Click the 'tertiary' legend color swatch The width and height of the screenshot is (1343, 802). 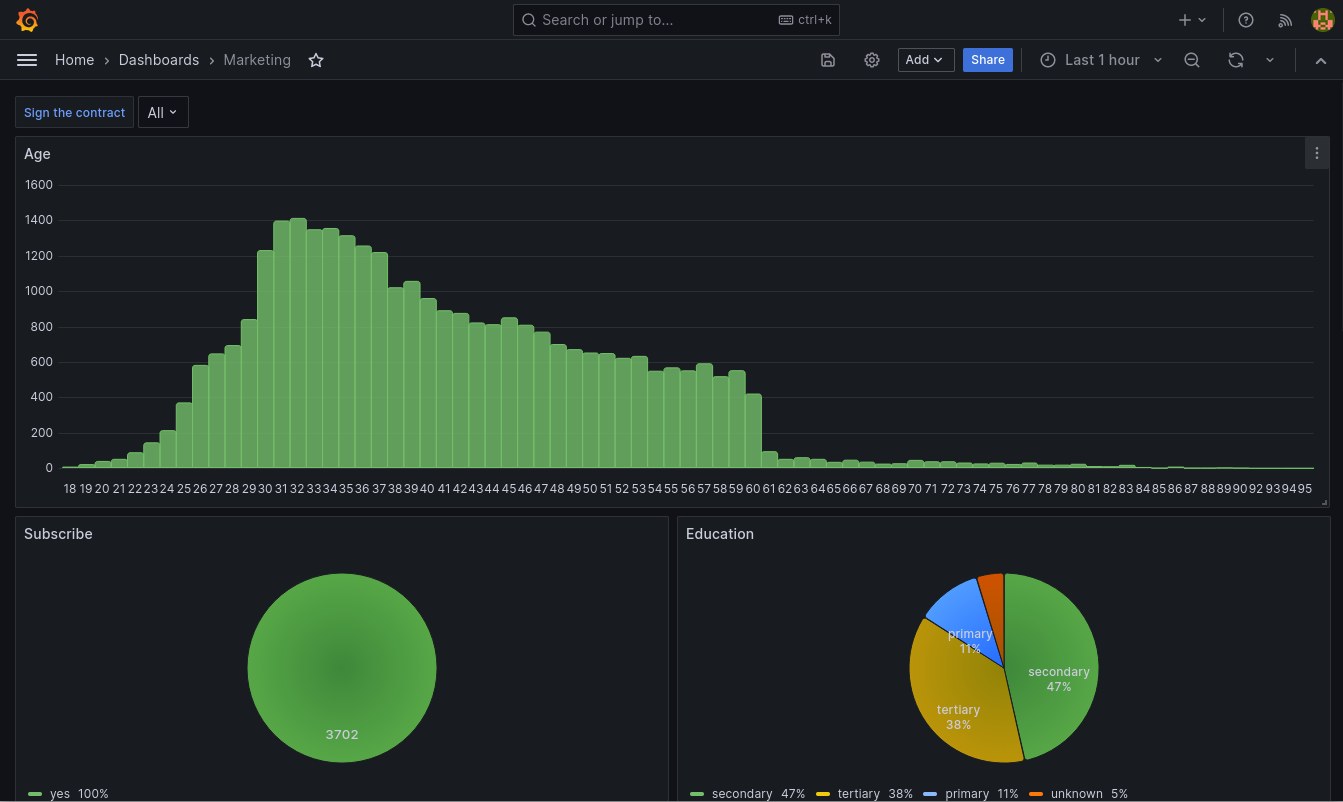click(x=823, y=793)
